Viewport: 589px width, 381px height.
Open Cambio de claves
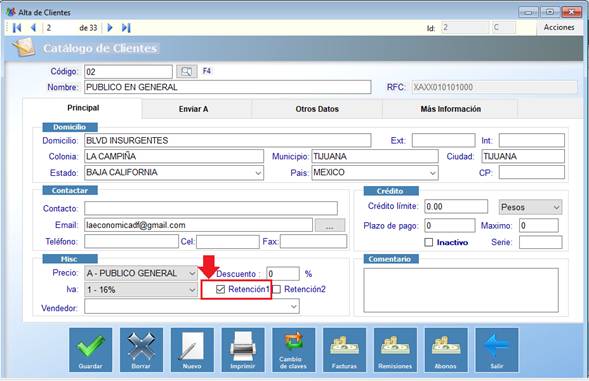point(293,350)
